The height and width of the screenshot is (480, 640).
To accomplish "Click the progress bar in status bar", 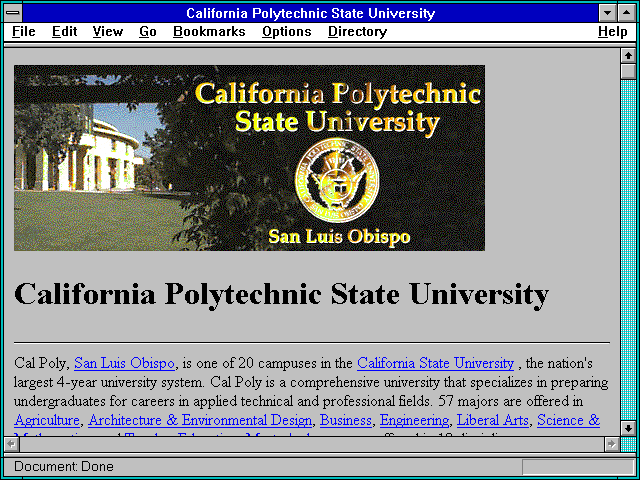I will click(578, 467).
